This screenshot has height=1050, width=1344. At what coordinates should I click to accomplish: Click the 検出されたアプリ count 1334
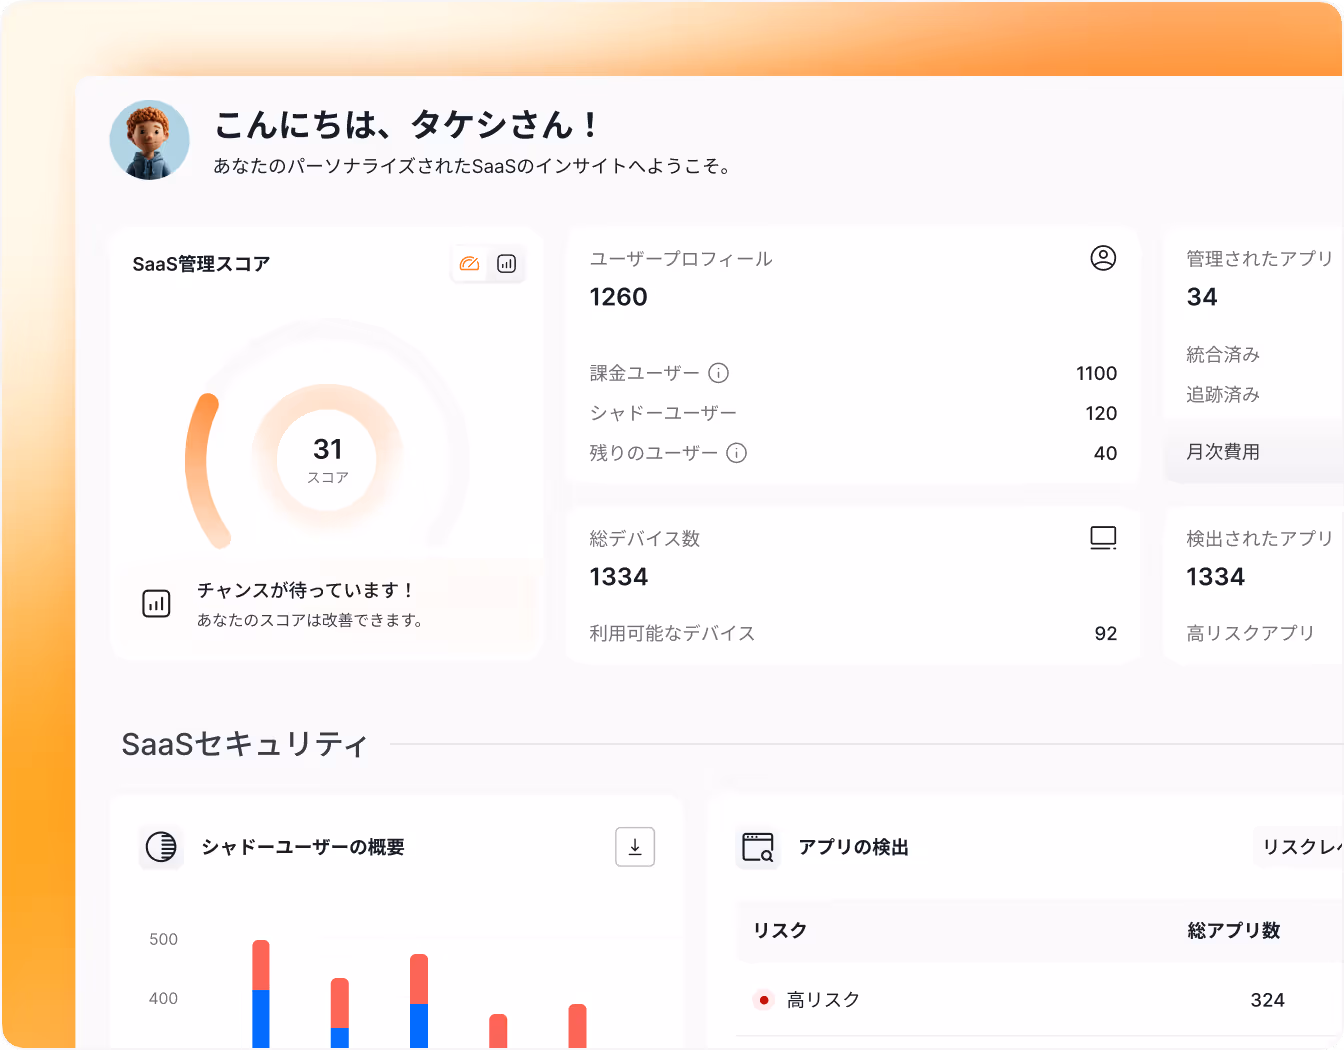(1215, 577)
